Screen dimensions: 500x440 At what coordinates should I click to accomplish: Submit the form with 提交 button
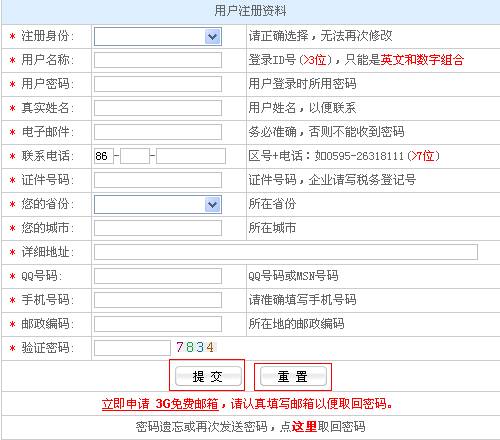(x=208, y=376)
